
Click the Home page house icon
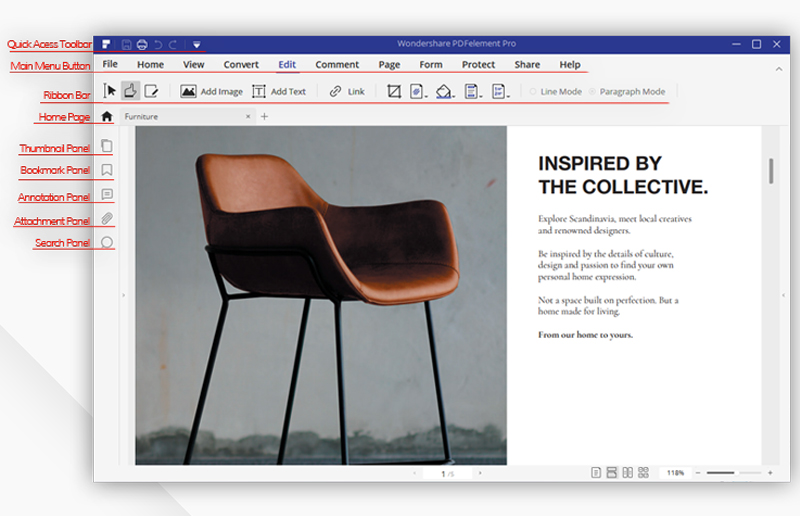(x=107, y=116)
